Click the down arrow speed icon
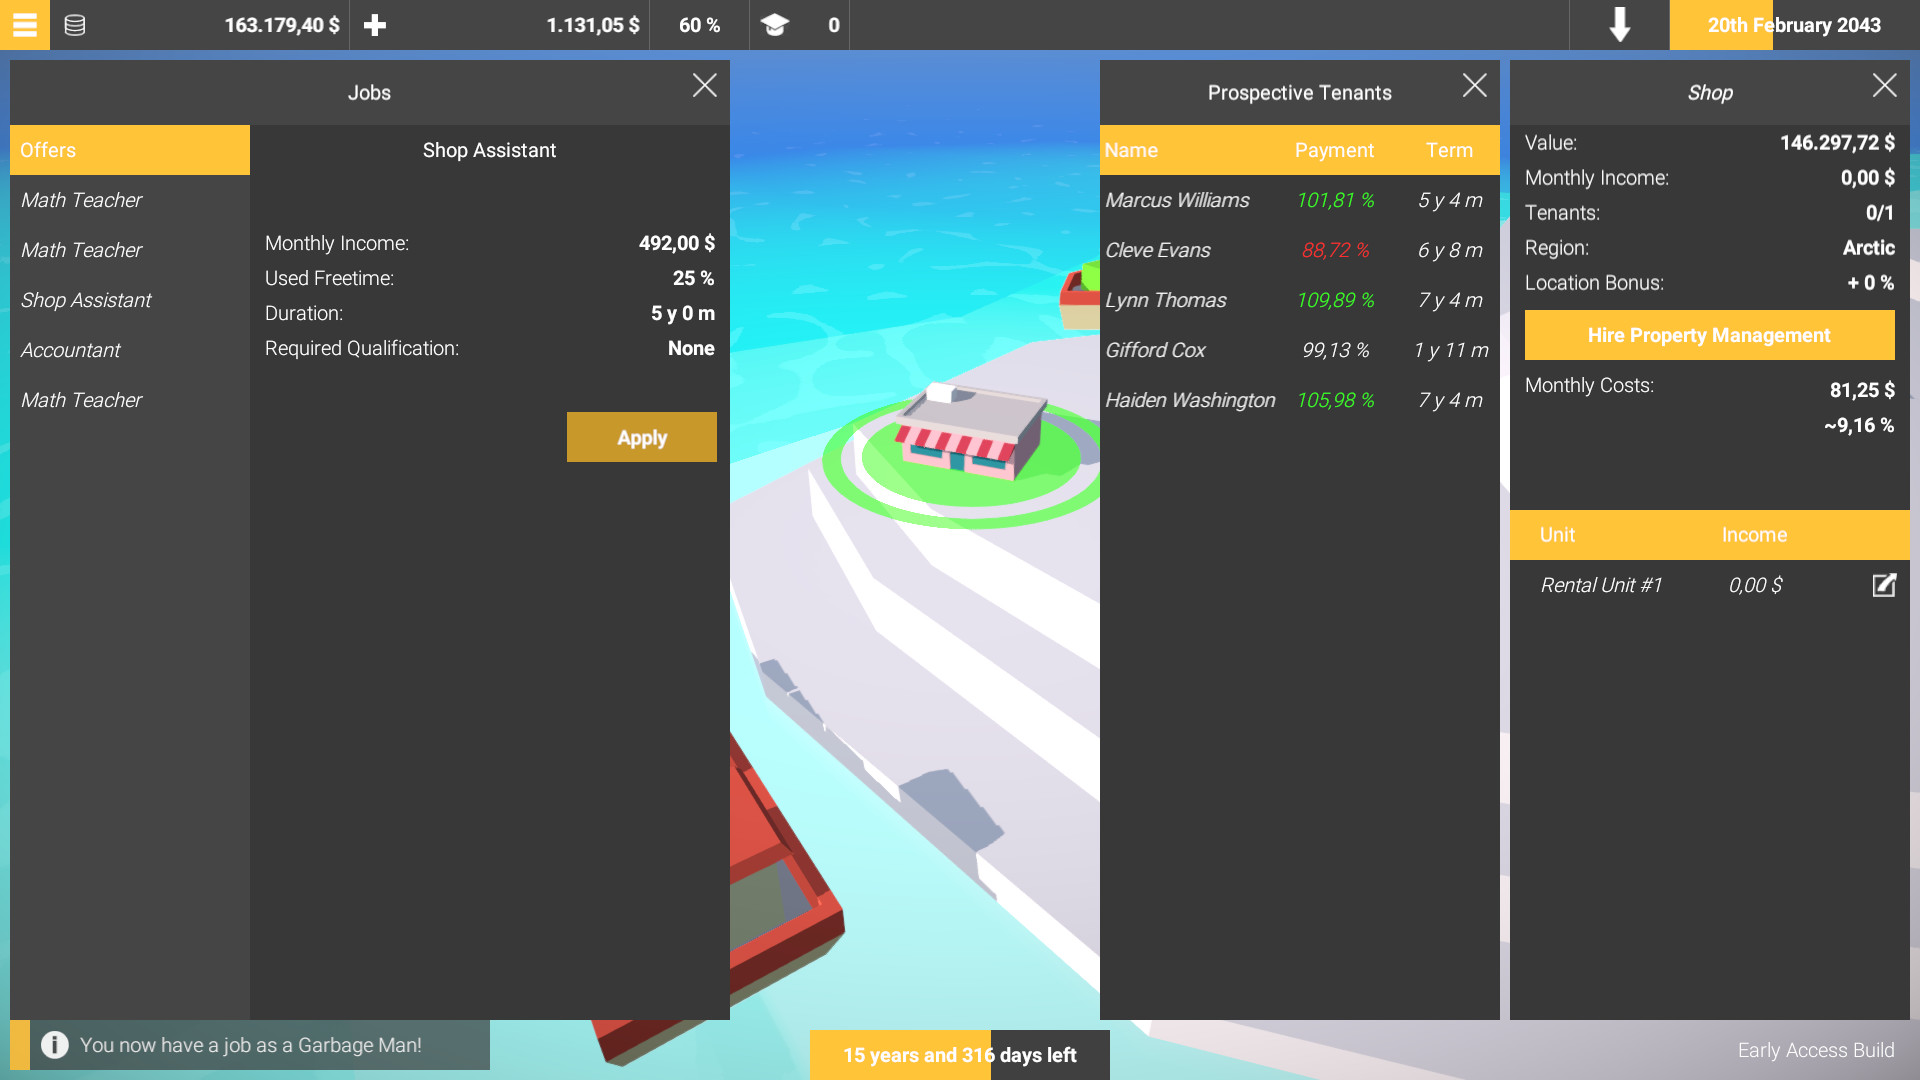 click(x=1619, y=25)
